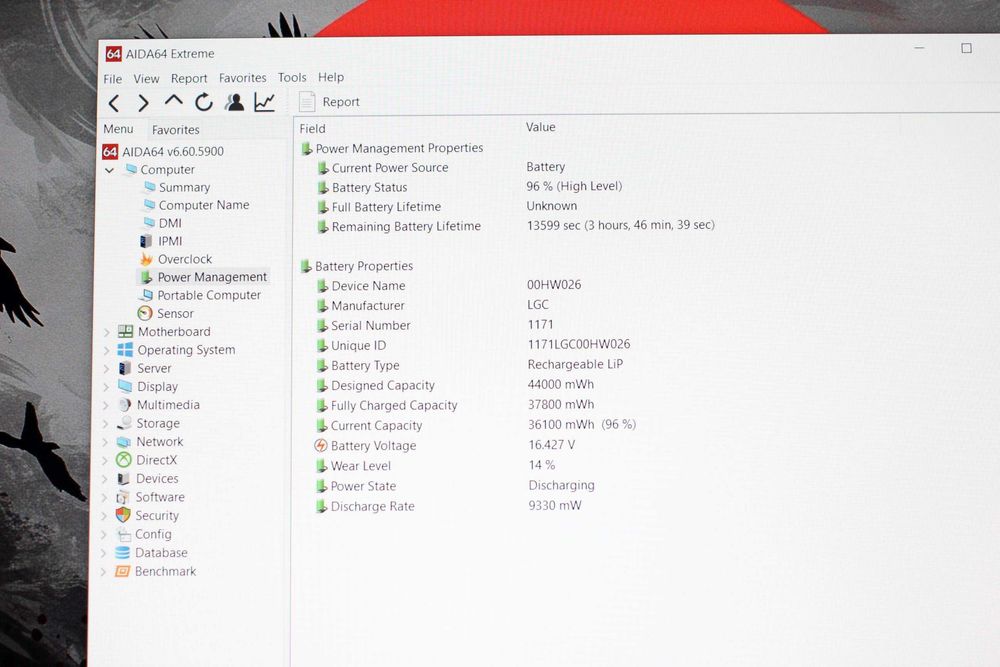
Task: Expand the DirectX node
Action: (x=105, y=460)
